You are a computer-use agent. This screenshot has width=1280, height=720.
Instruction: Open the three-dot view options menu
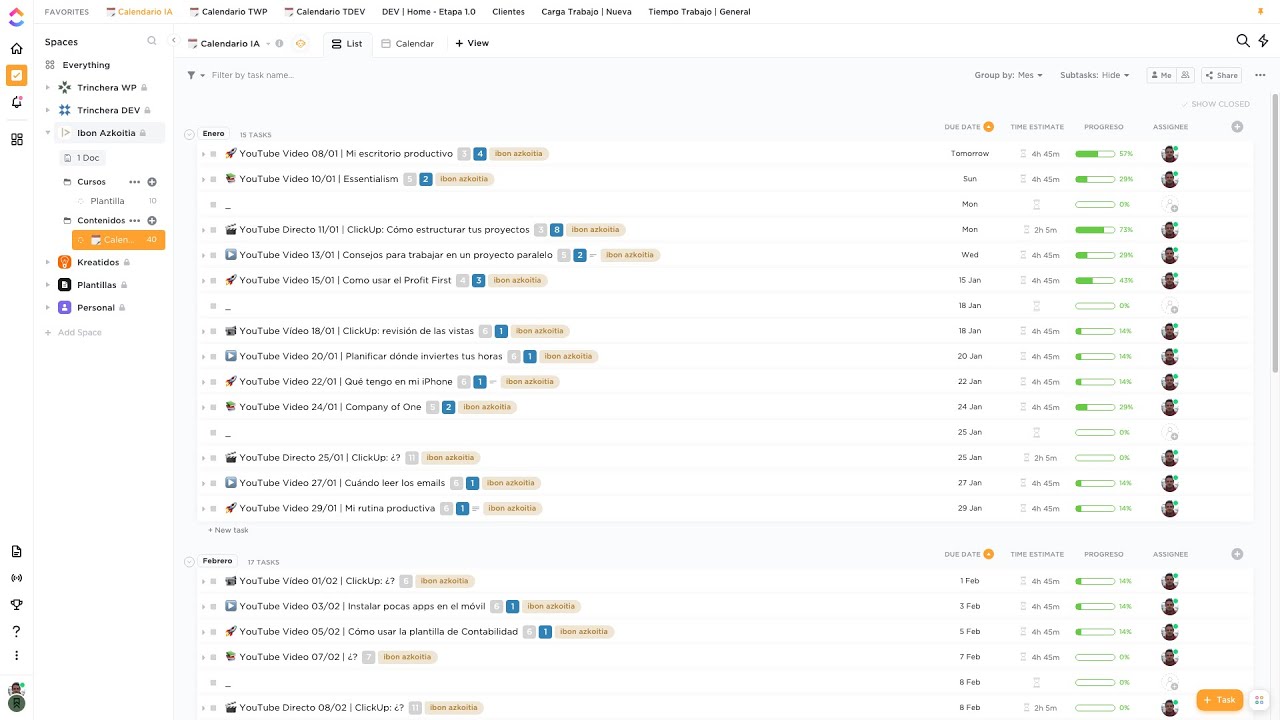coord(1260,75)
